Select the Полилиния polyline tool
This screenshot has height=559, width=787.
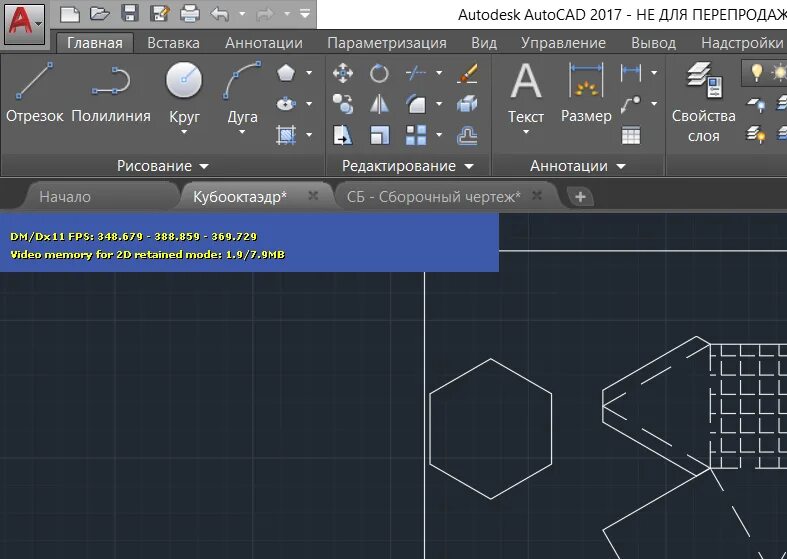[x=111, y=93]
